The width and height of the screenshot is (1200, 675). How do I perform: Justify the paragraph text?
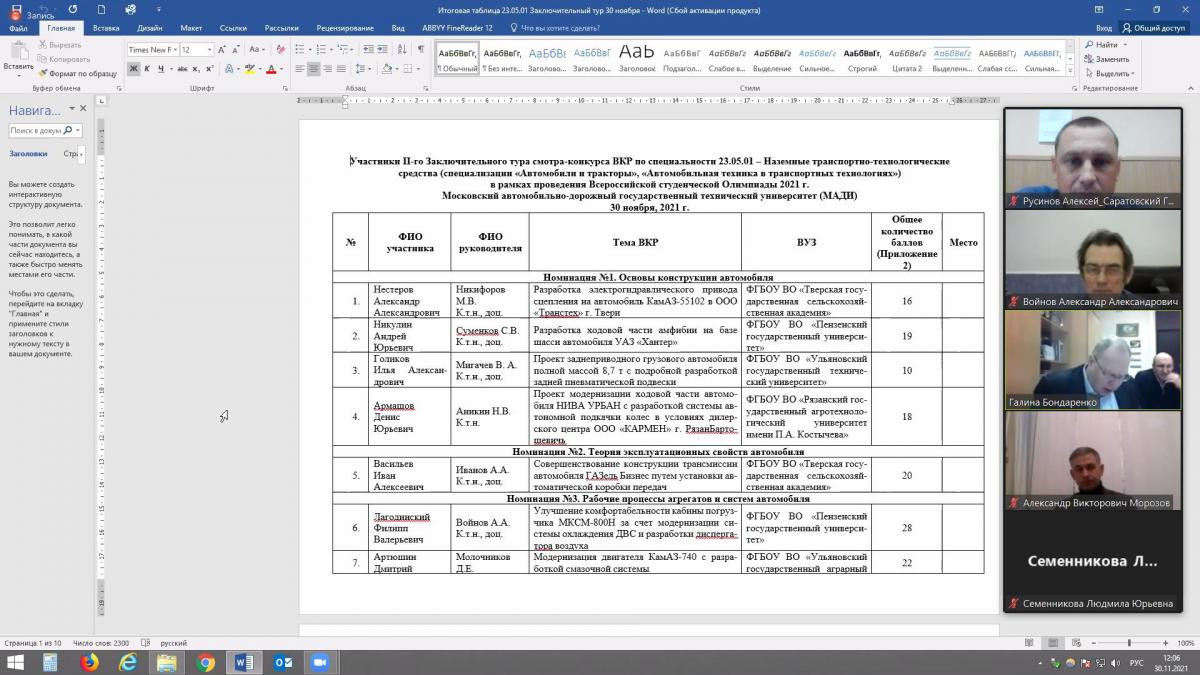tap(342, 69)
